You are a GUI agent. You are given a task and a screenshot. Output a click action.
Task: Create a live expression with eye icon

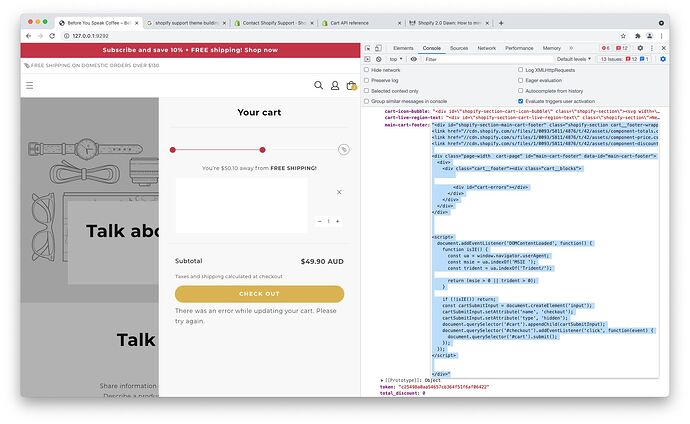coord(414,59)
